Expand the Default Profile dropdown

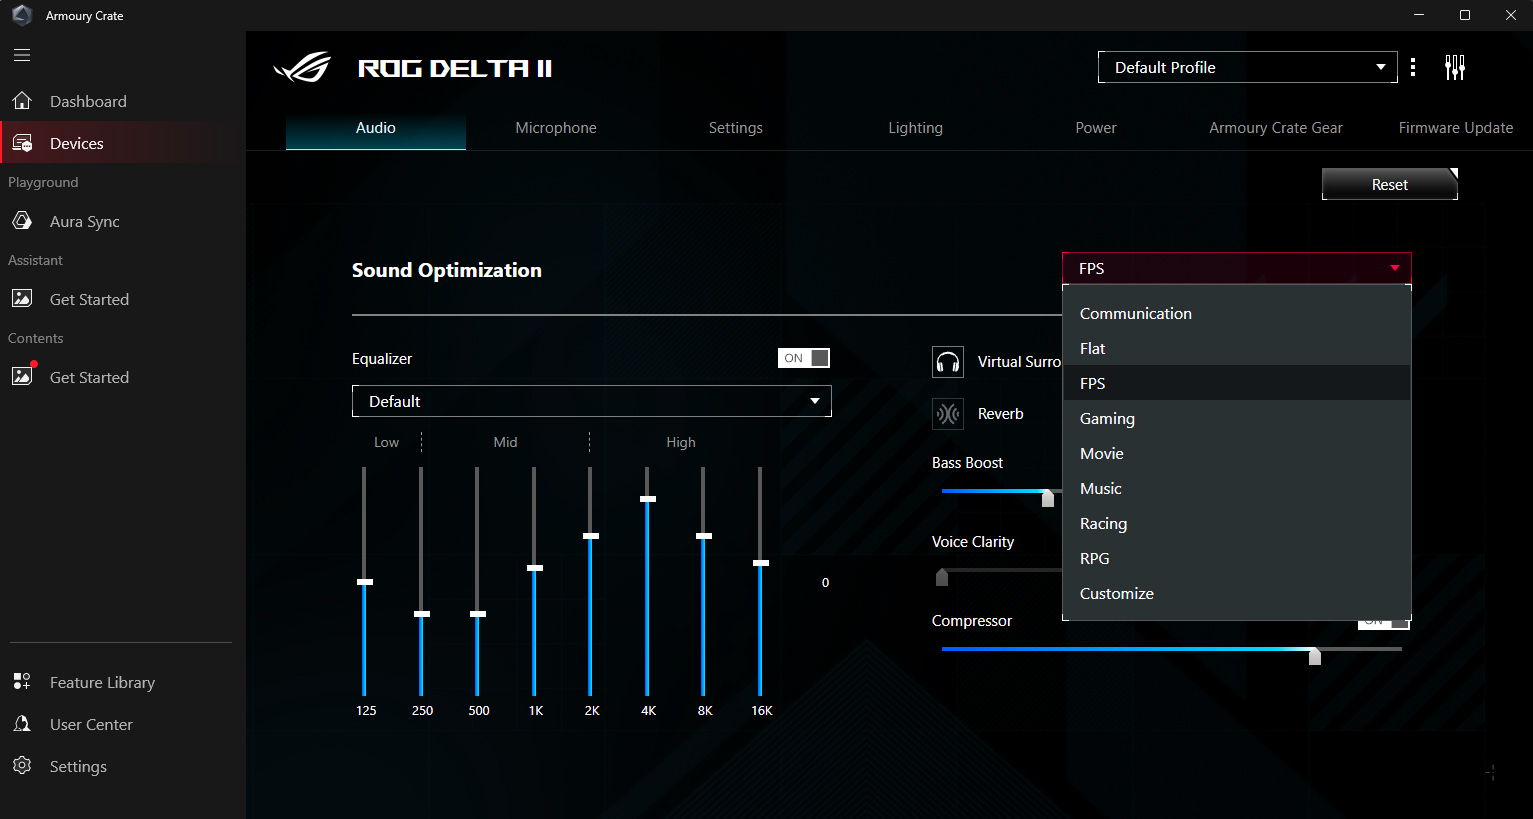[1247, 67]
